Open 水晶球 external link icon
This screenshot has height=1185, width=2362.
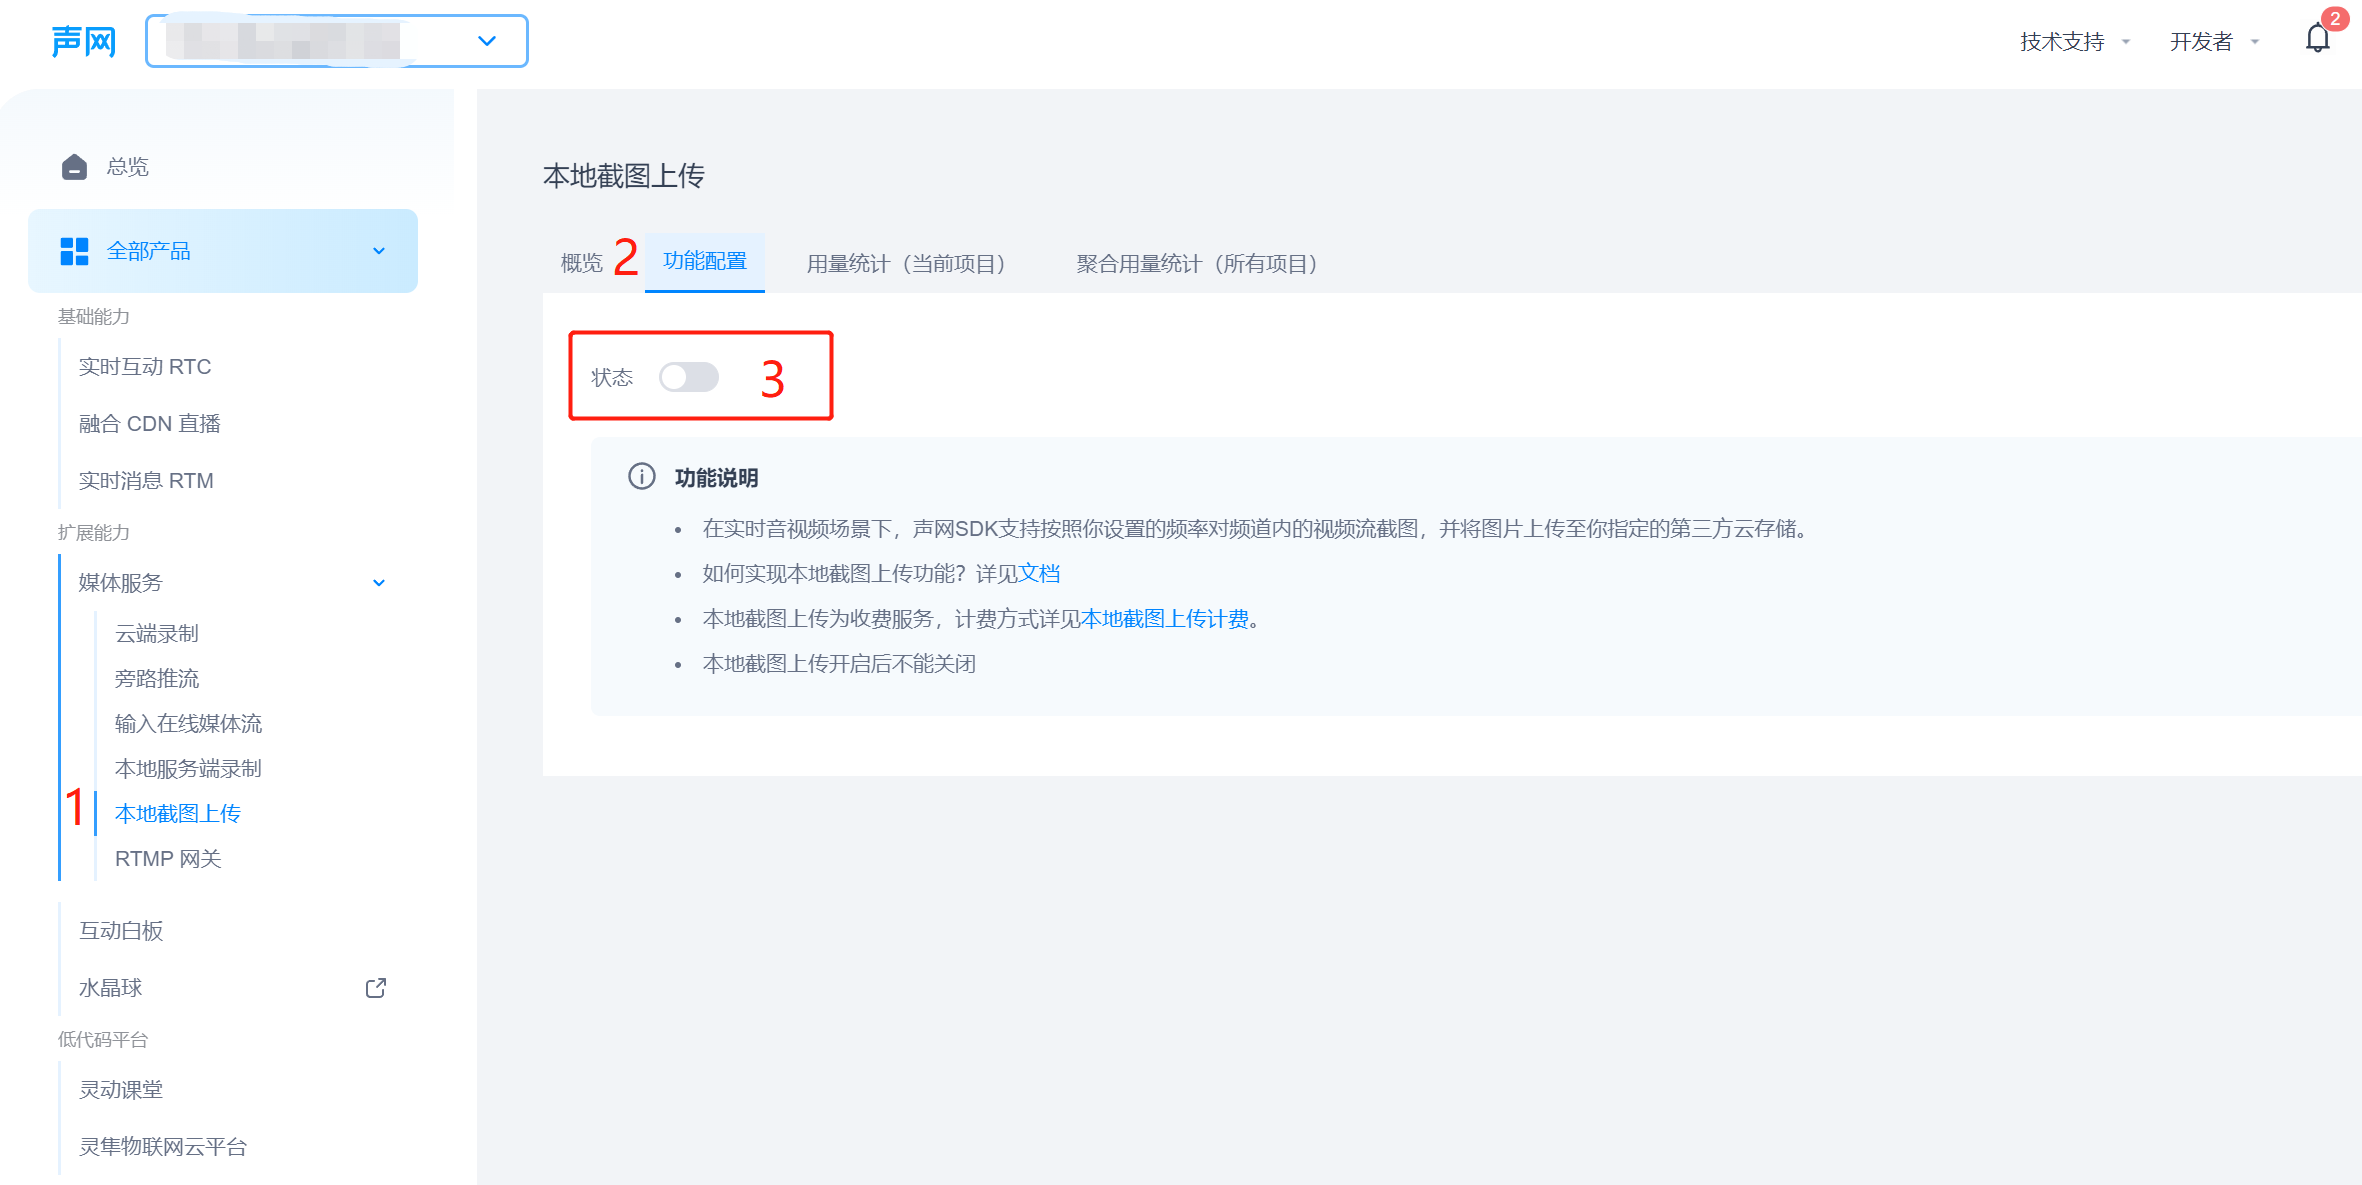(376, 988)
